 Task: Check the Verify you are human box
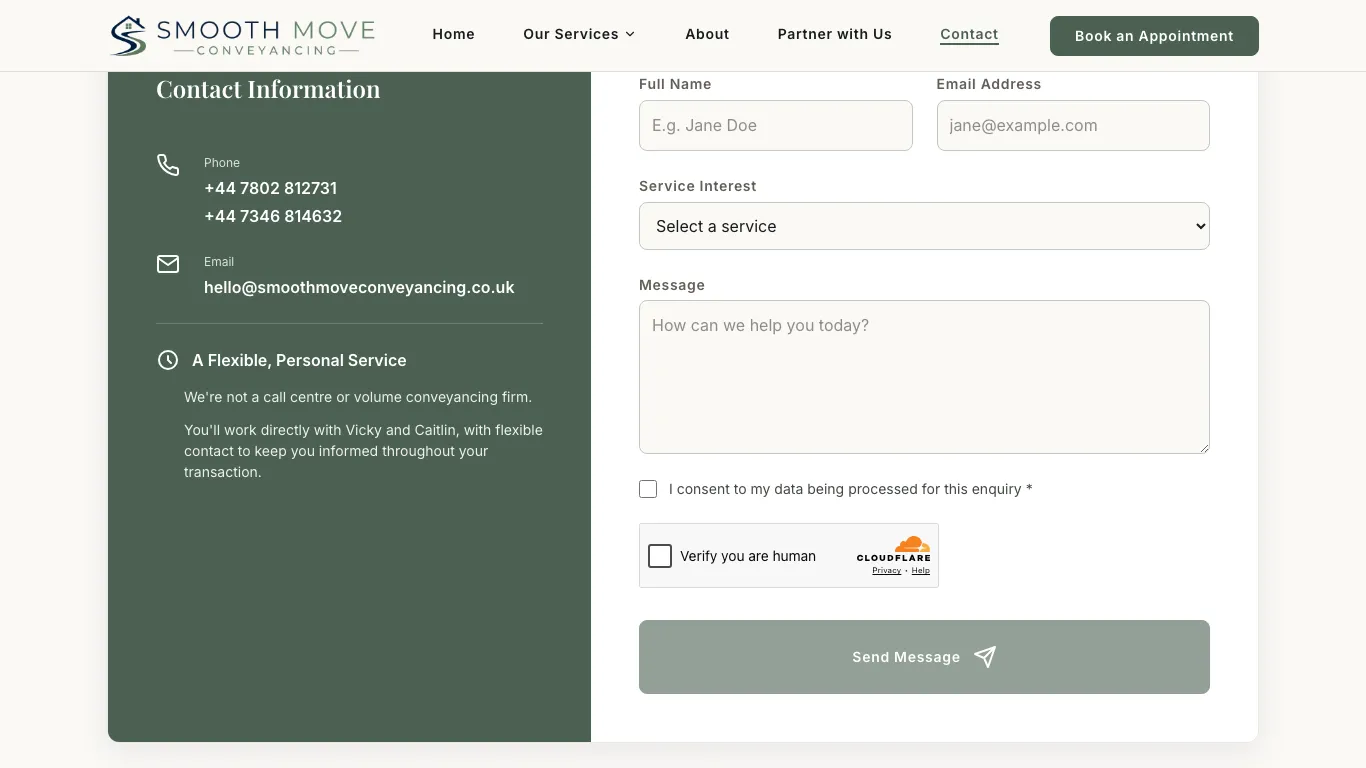tap(660, 556)
